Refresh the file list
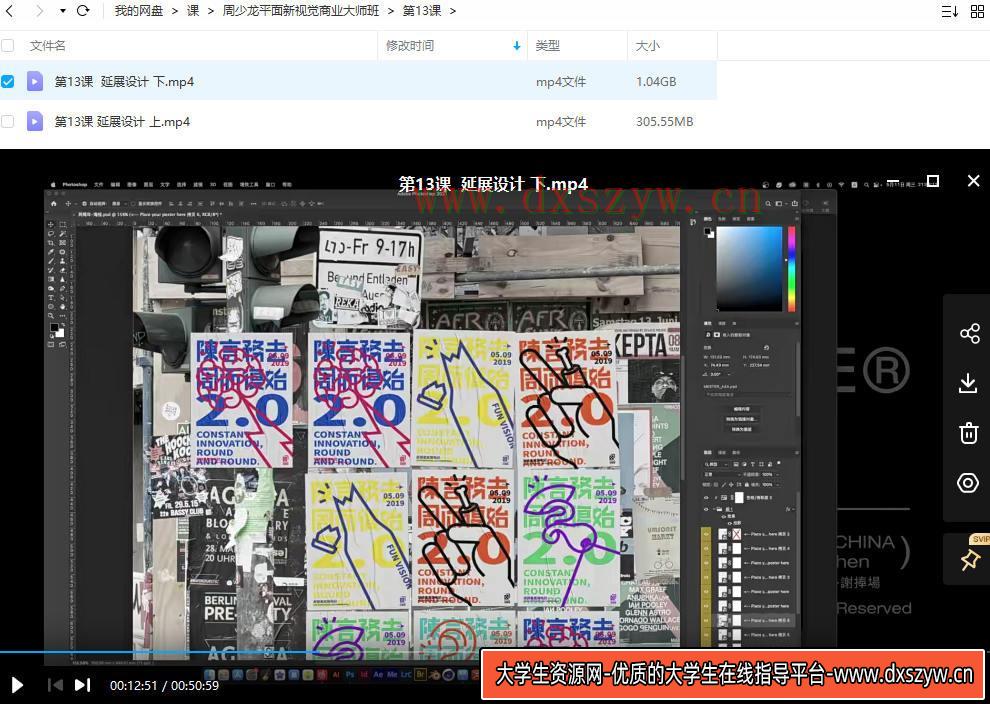Image resolution: width=990 pixels, height=704 pixels. (83, 11)
